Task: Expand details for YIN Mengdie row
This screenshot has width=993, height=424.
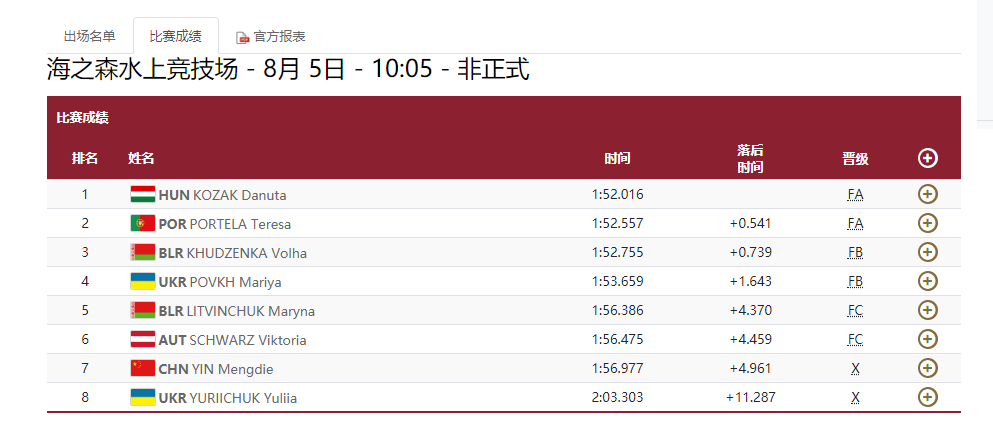Action: 927,368
